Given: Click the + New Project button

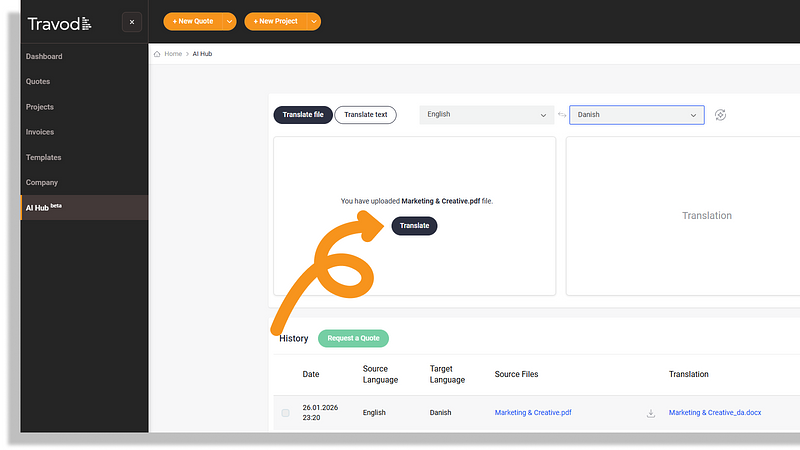Looking at the screenshot, I should [276, 21].
